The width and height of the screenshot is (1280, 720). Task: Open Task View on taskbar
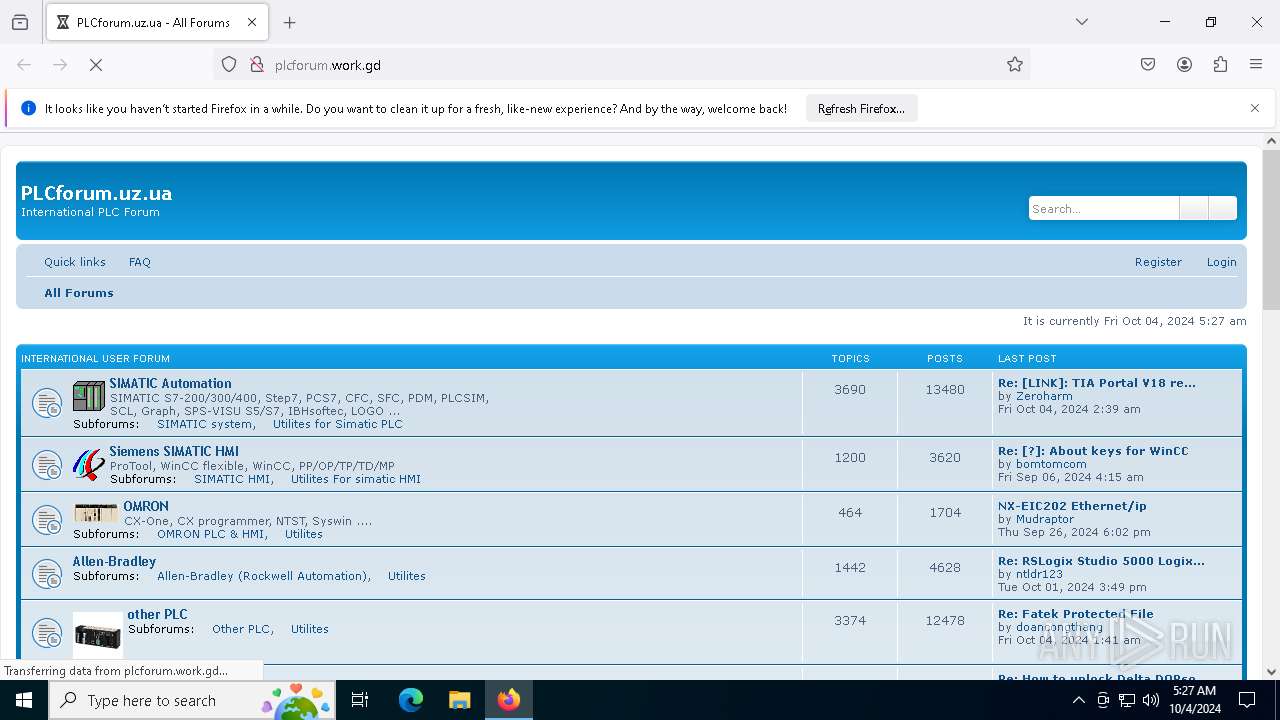point(360,700)
